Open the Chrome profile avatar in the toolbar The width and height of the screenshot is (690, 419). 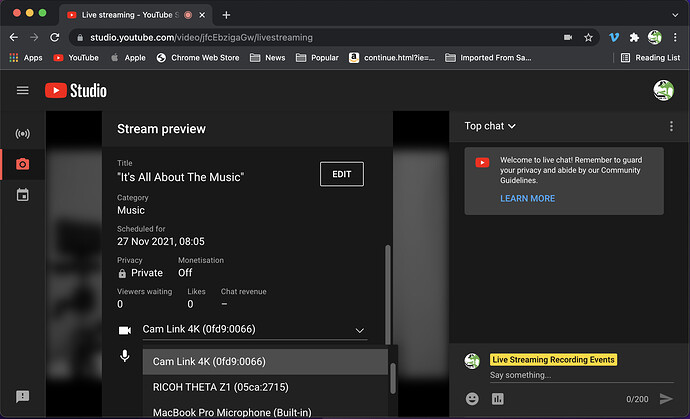coord(655,37)
